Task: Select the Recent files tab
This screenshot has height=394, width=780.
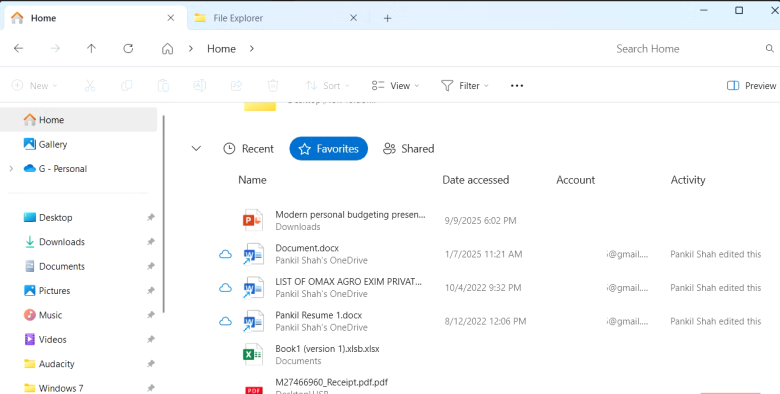Action: coord(248,149)
